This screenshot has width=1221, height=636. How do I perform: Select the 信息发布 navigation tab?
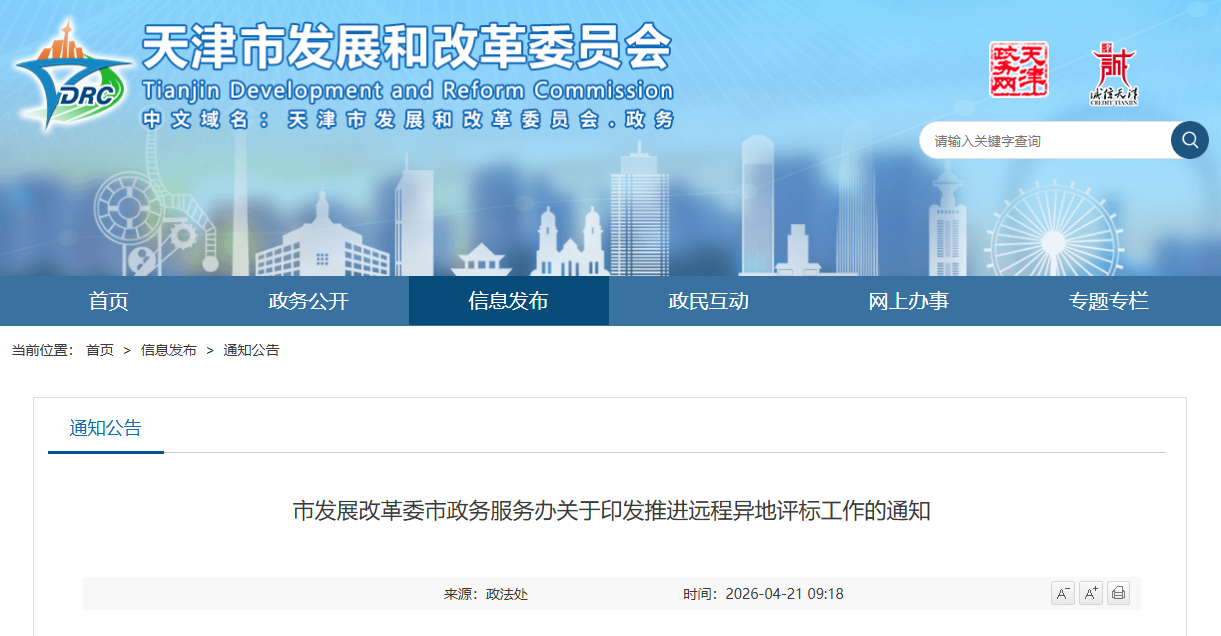tap(508, 300)
